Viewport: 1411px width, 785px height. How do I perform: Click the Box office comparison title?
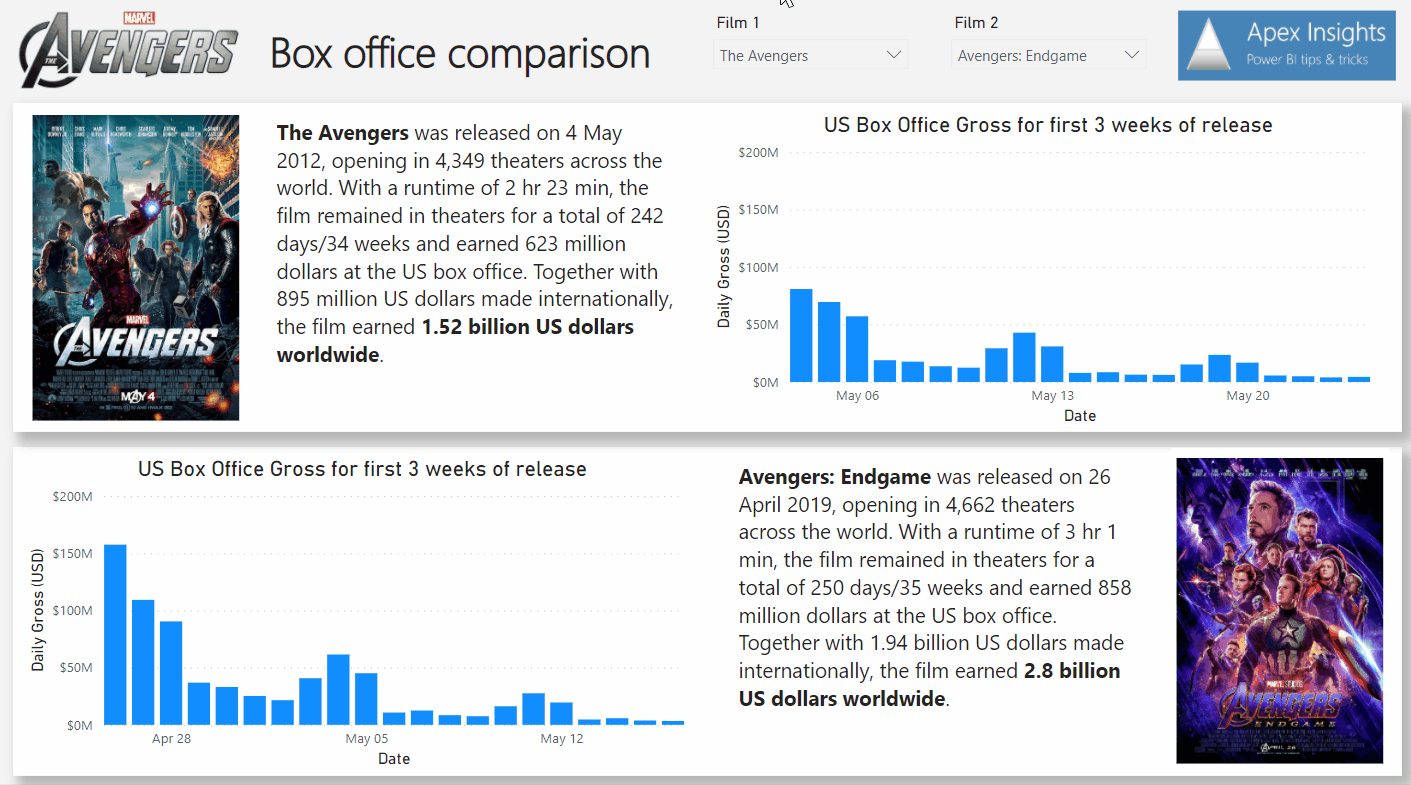tap(460, 53)
